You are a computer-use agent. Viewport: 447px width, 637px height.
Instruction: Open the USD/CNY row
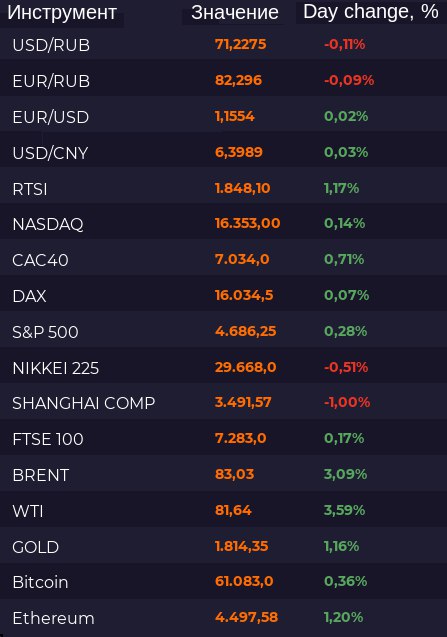click(x=224, y=153)
